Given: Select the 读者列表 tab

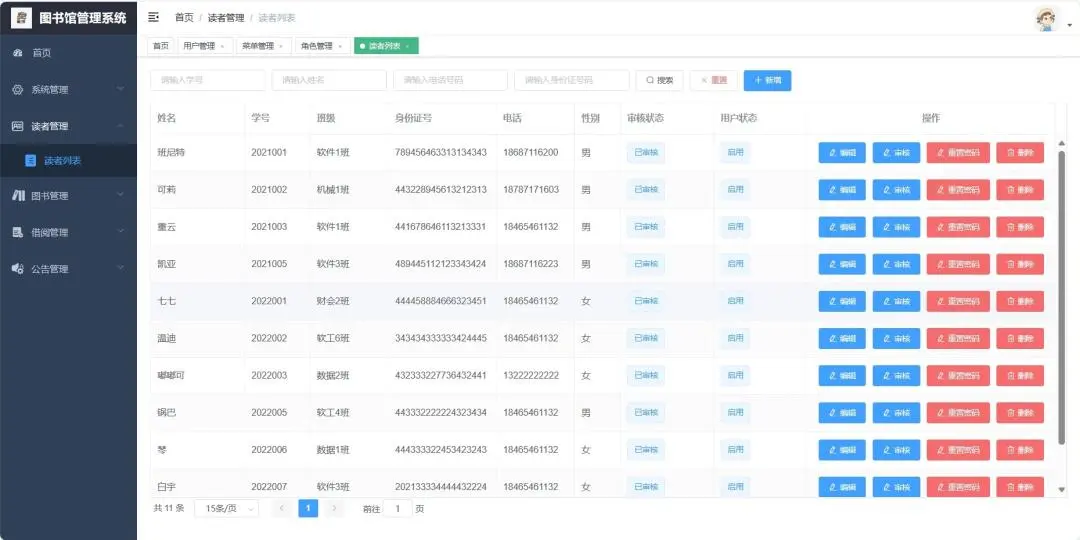Looking at the screenshot, I should pyautogui.click(x=386, y=46).
